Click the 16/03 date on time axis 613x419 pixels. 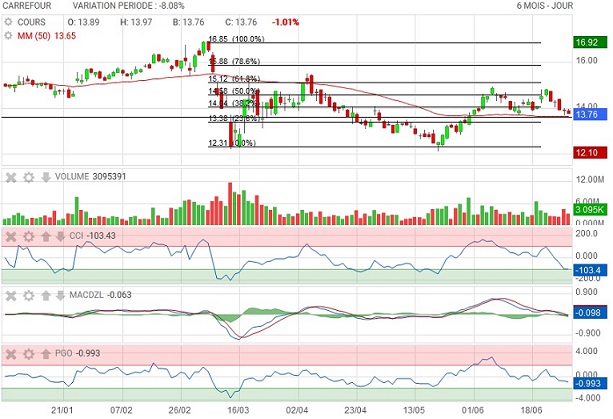[x=238, y=410]
